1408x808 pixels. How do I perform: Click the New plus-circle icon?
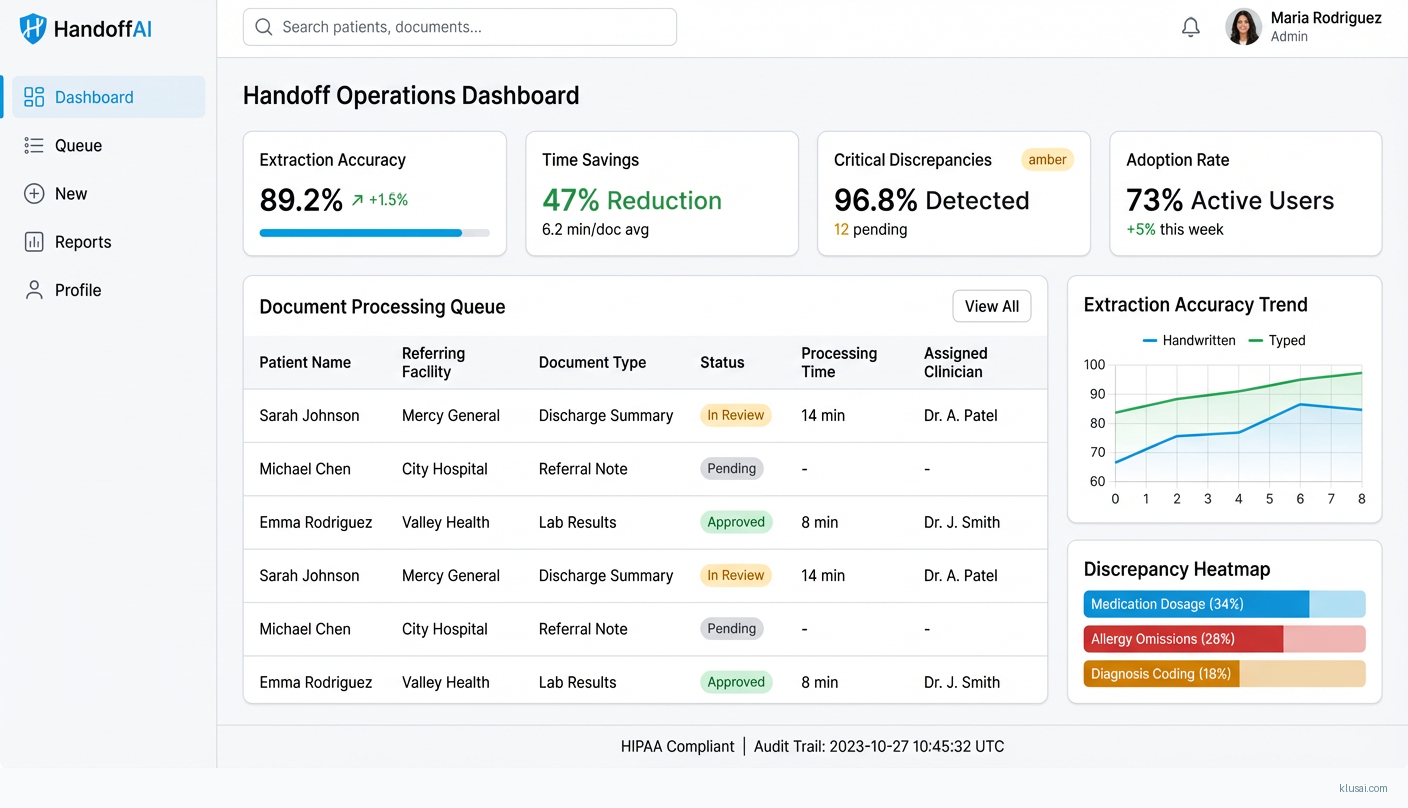point(34,194)
